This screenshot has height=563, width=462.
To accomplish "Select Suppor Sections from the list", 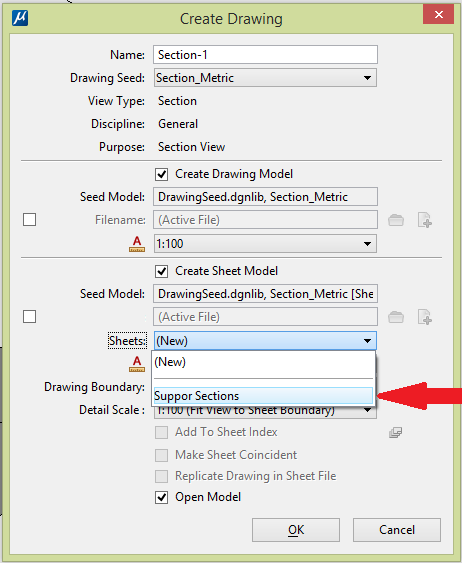I will (x=263, y=396).
